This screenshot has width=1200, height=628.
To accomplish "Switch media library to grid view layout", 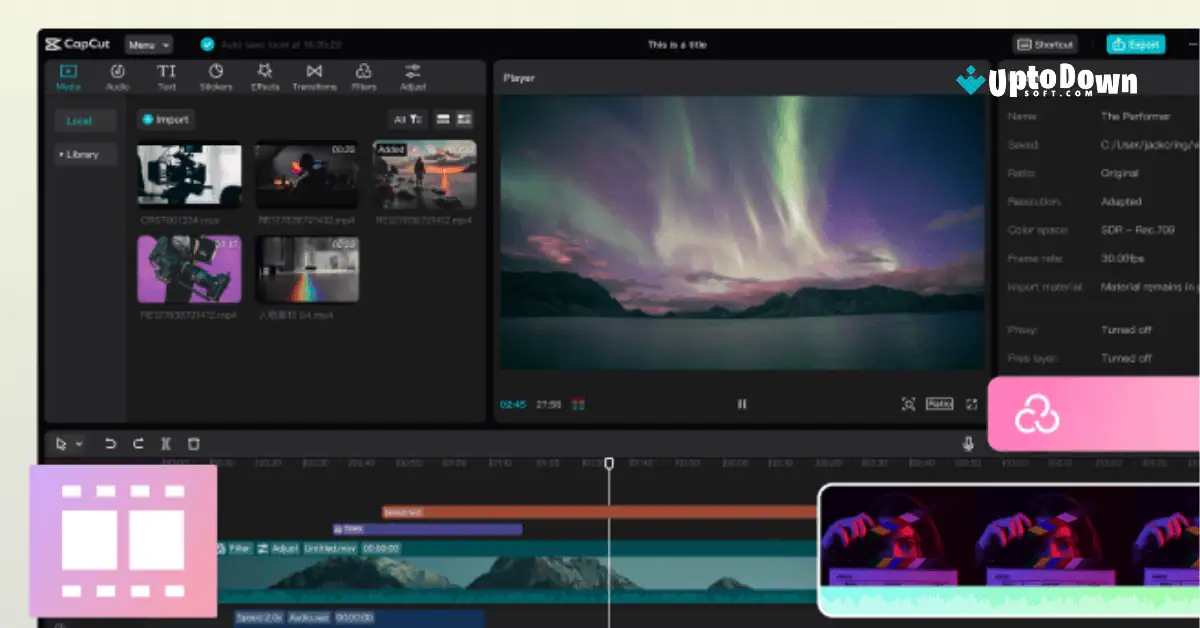I will pos(461,119).
